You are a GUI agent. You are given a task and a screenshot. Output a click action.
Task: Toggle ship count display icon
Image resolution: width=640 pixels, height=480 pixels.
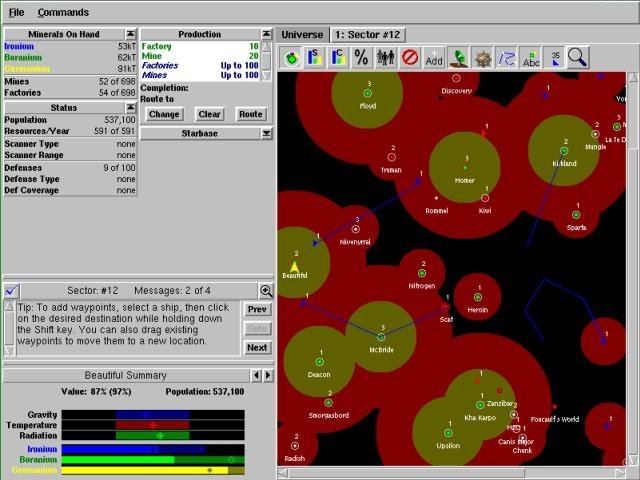tap(555, 58)
